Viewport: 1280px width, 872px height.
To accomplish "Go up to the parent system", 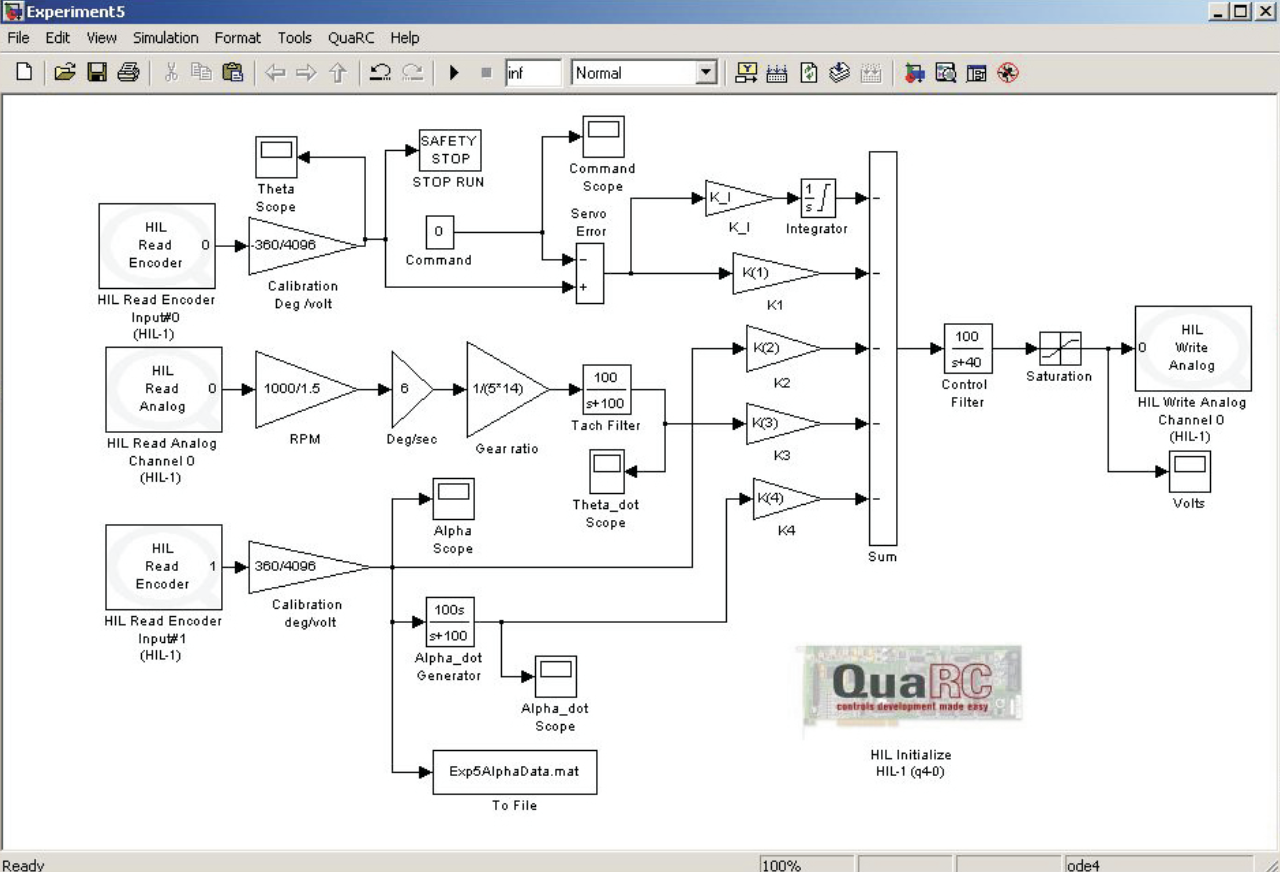I will point(338,72).
